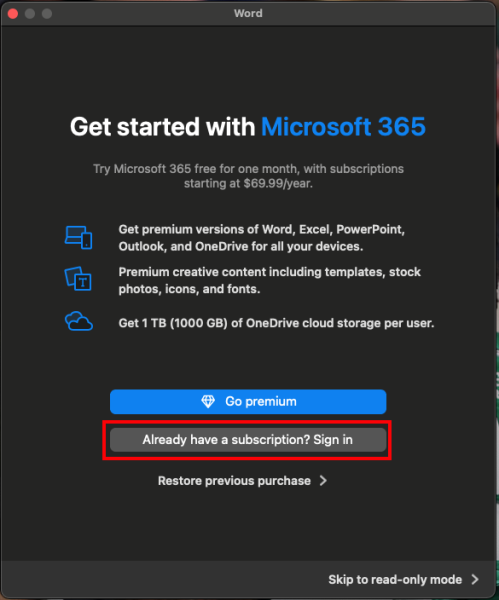
Task: Click the OneDrive cloud storage icon
Action: (x=79, y=321)
